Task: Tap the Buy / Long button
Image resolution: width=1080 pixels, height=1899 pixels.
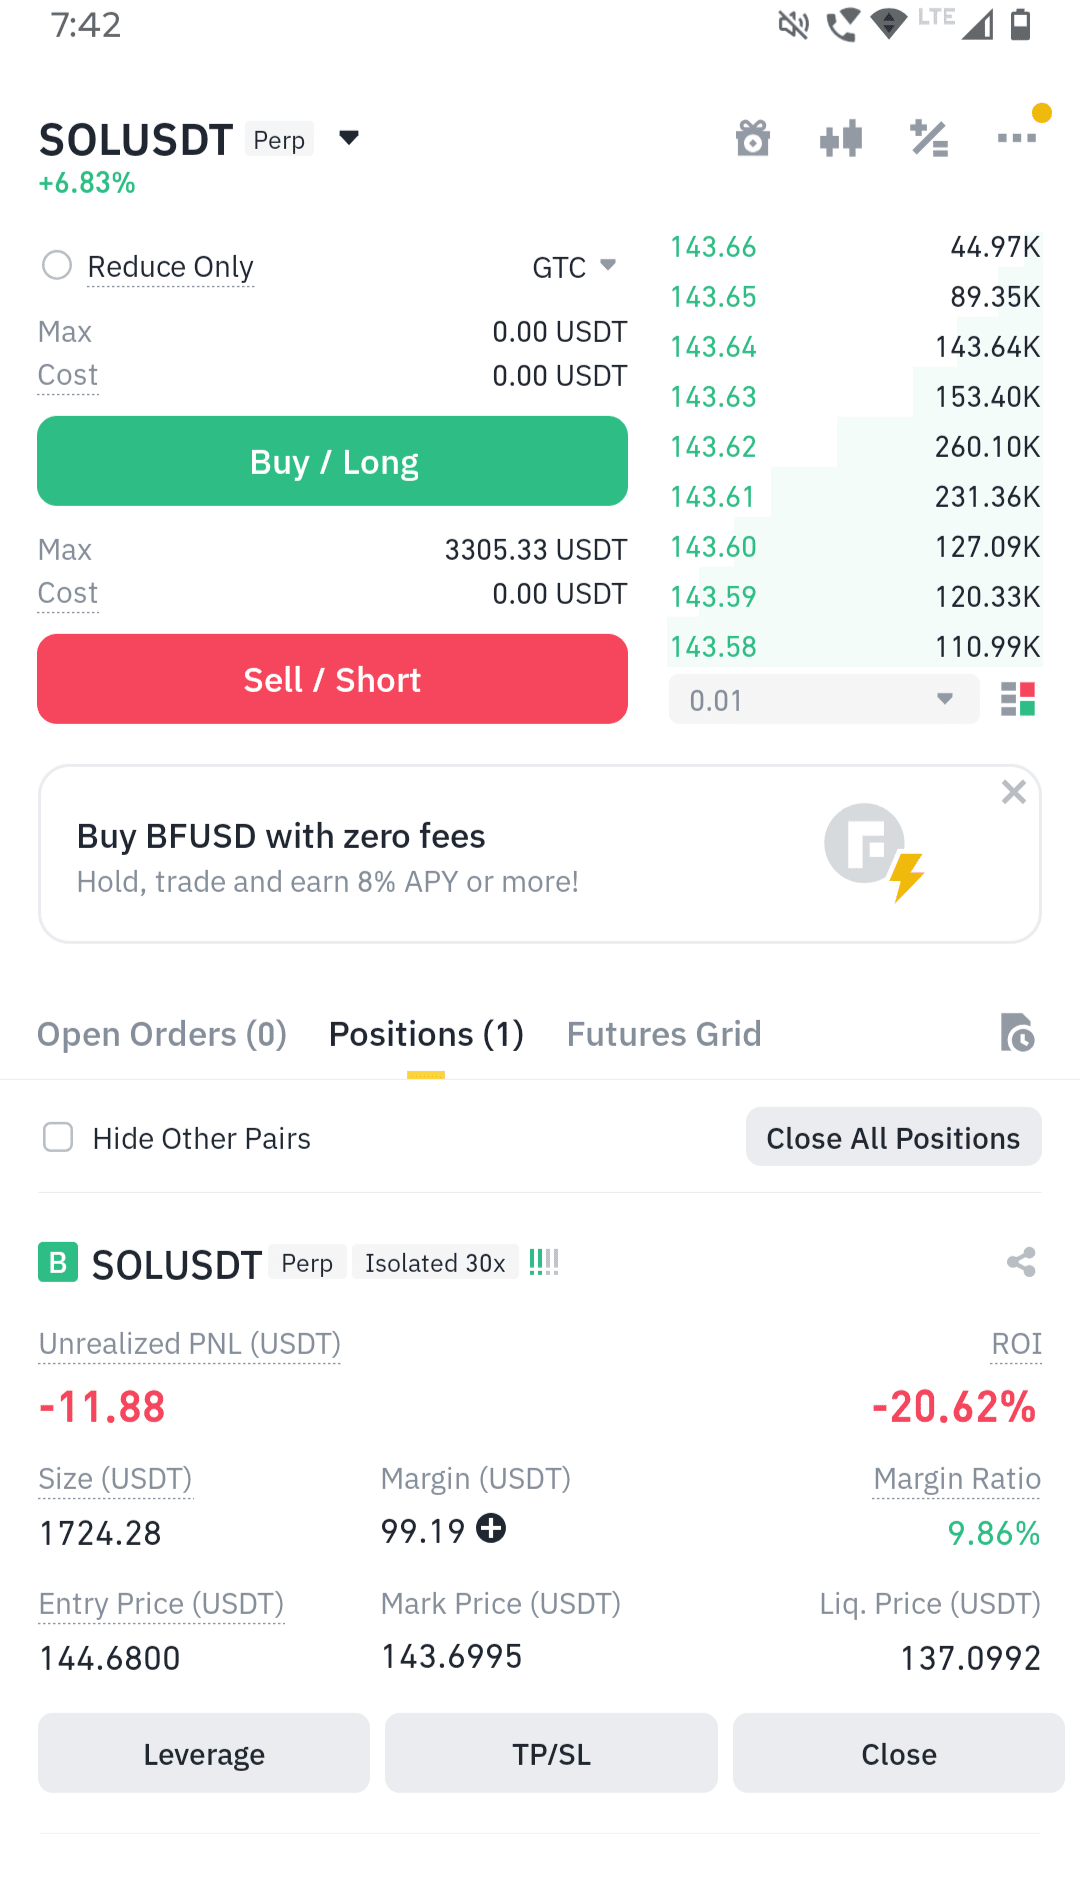Action: pyautogui.click(x=332, y=461)
